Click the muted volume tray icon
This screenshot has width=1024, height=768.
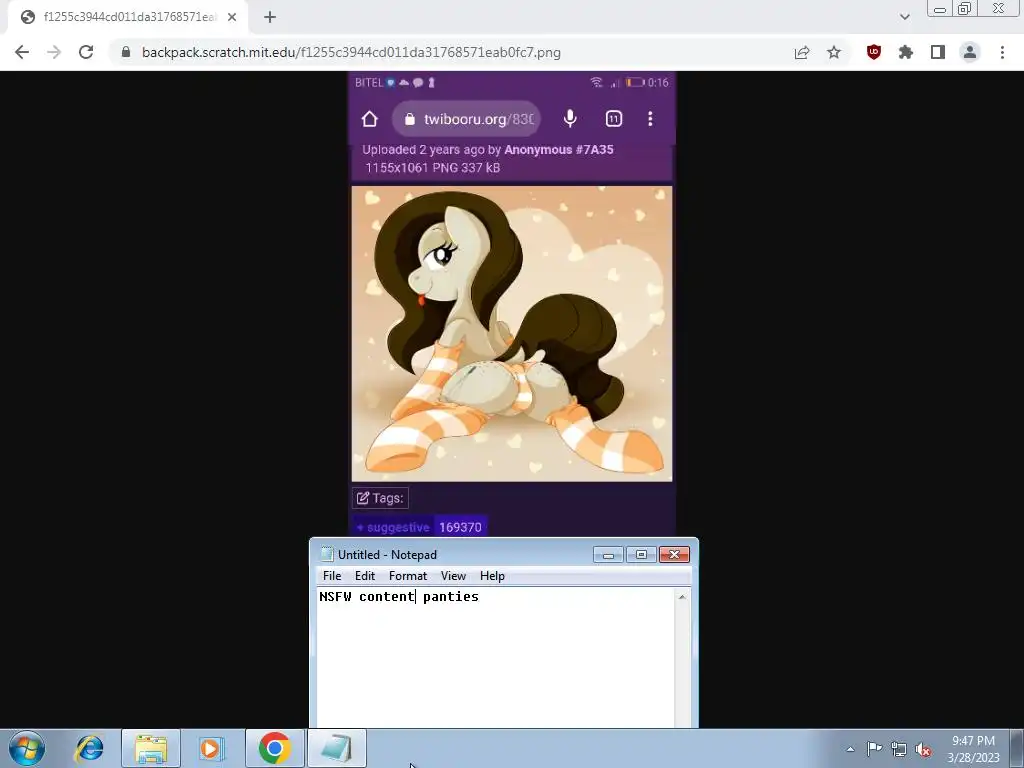pos(923,749)
